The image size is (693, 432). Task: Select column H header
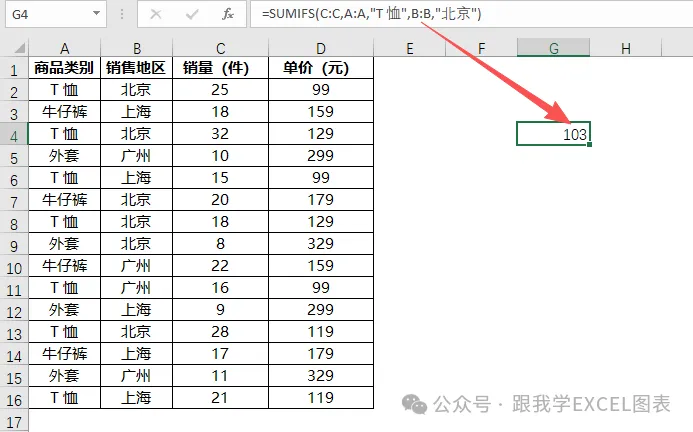pyautogui.click(x=625, y=48)
